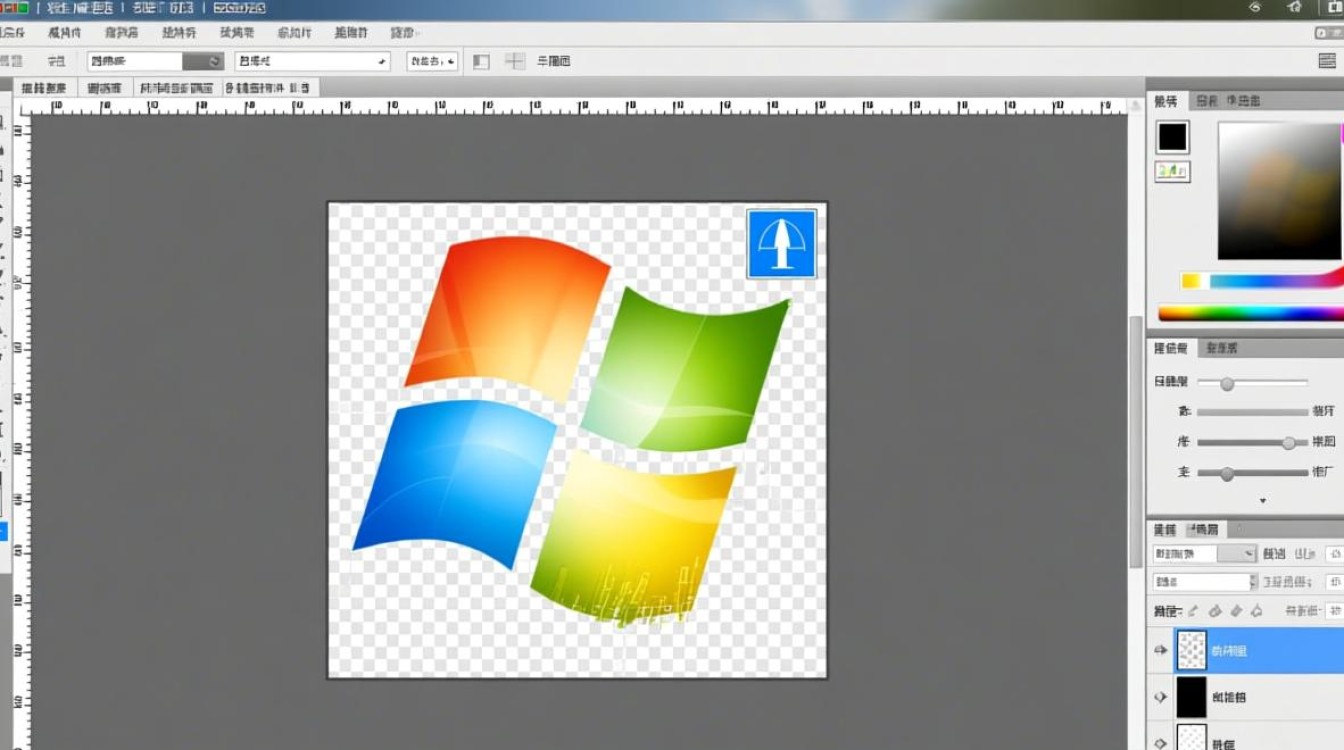Click the foreground color swatch in the Color panel
The width and height of the screenshot is (1344, 750).
[1171, 137]
